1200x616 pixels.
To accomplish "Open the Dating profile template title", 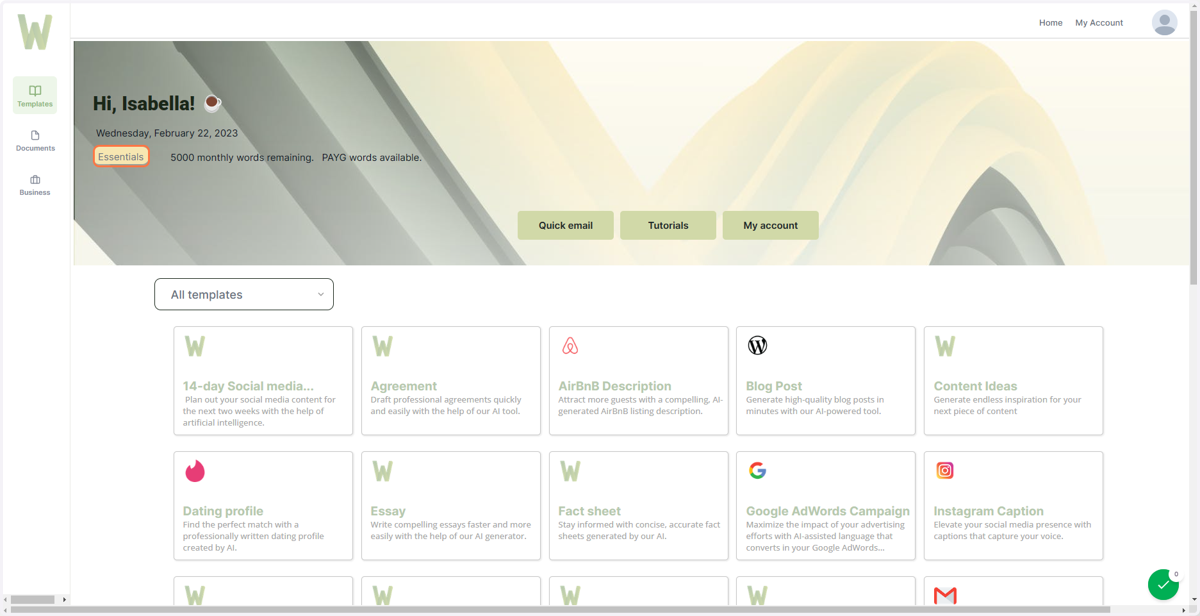I will tap(223, 511).
